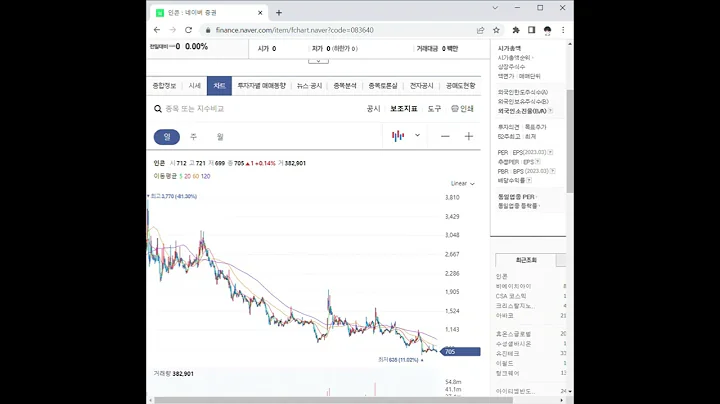Open the 공매도현황 tab

click(461, 86)
